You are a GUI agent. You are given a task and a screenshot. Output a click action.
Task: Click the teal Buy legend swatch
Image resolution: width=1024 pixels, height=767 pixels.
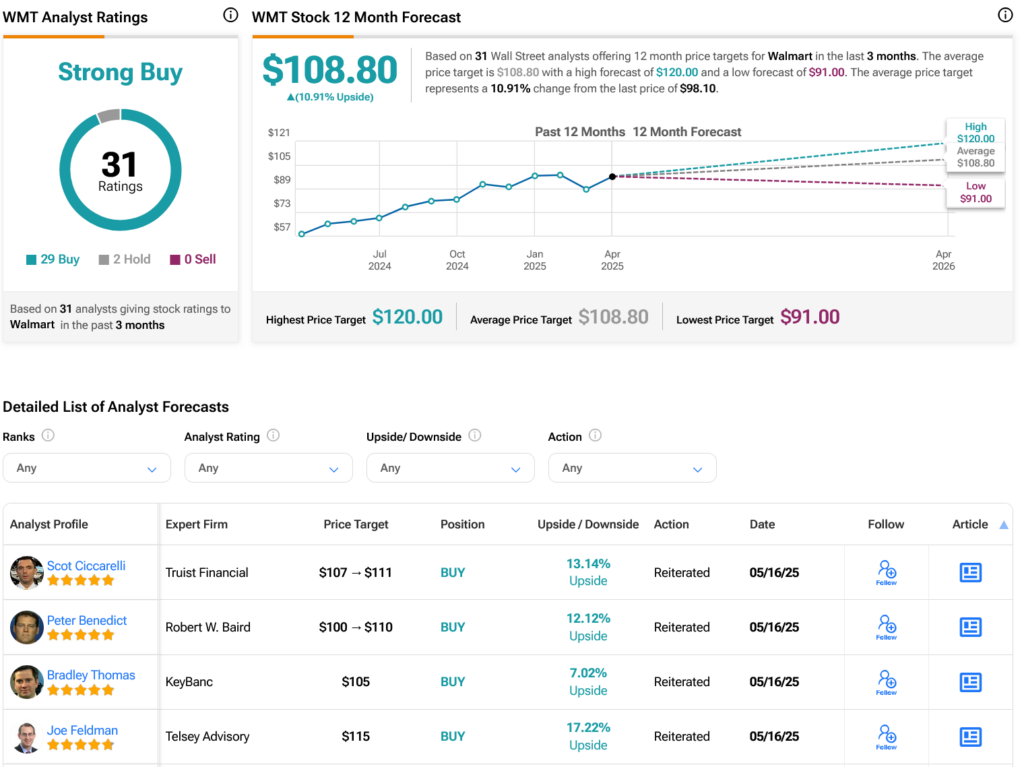tap(31, 260)
